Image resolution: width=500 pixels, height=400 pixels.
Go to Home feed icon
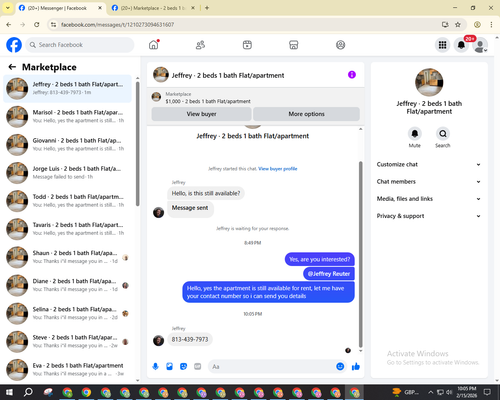click(154, 45)
